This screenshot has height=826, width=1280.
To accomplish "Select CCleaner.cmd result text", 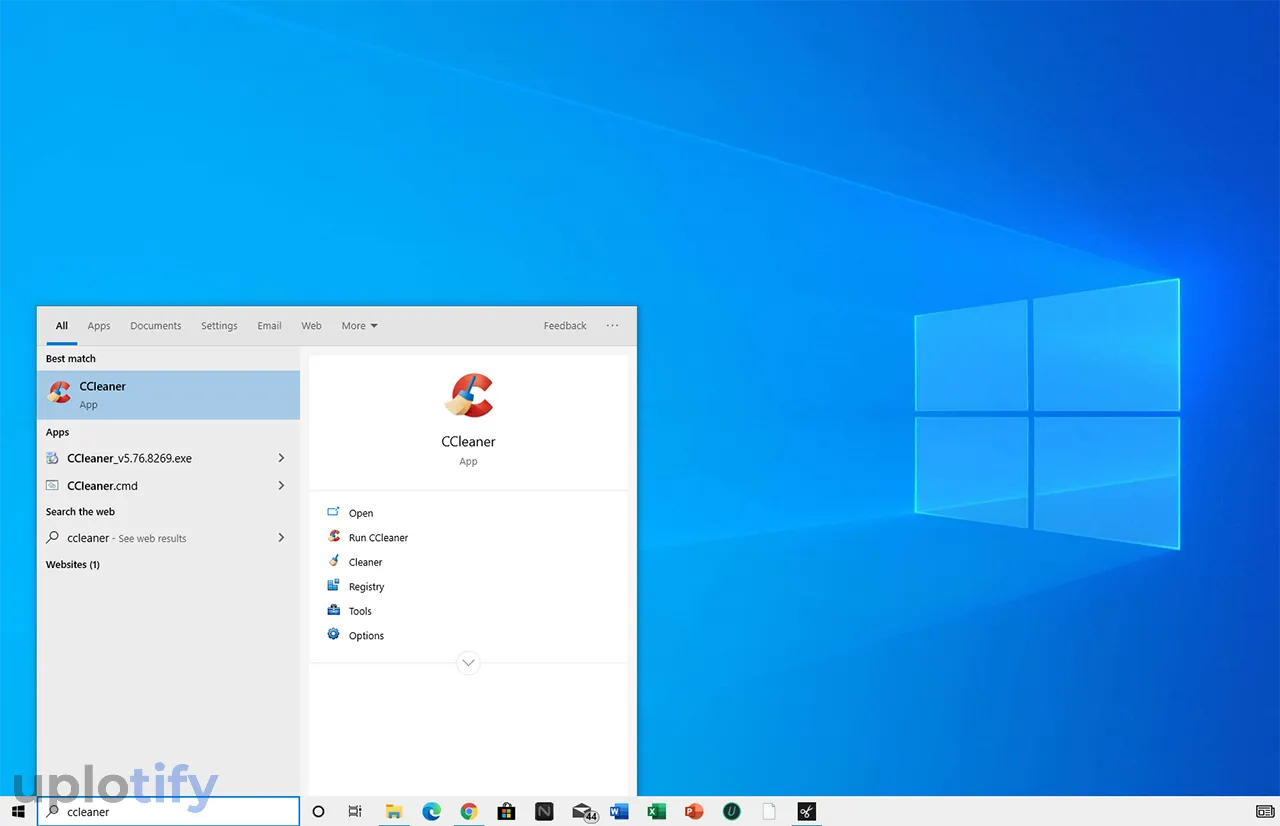I will pos(102,486).
